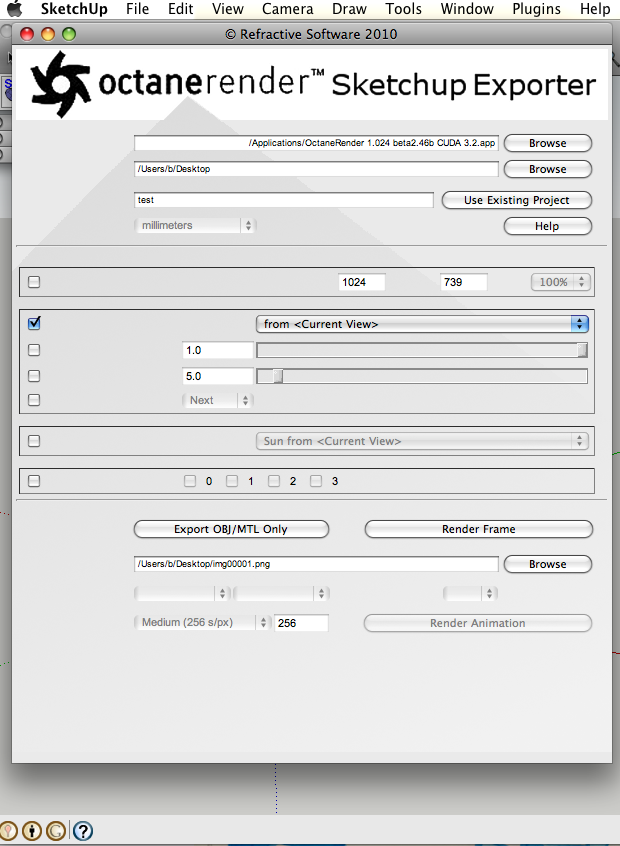This screenshot has width=620, height=846.
Task: Check the box labeled 3
Action: (x=316, y=481)
